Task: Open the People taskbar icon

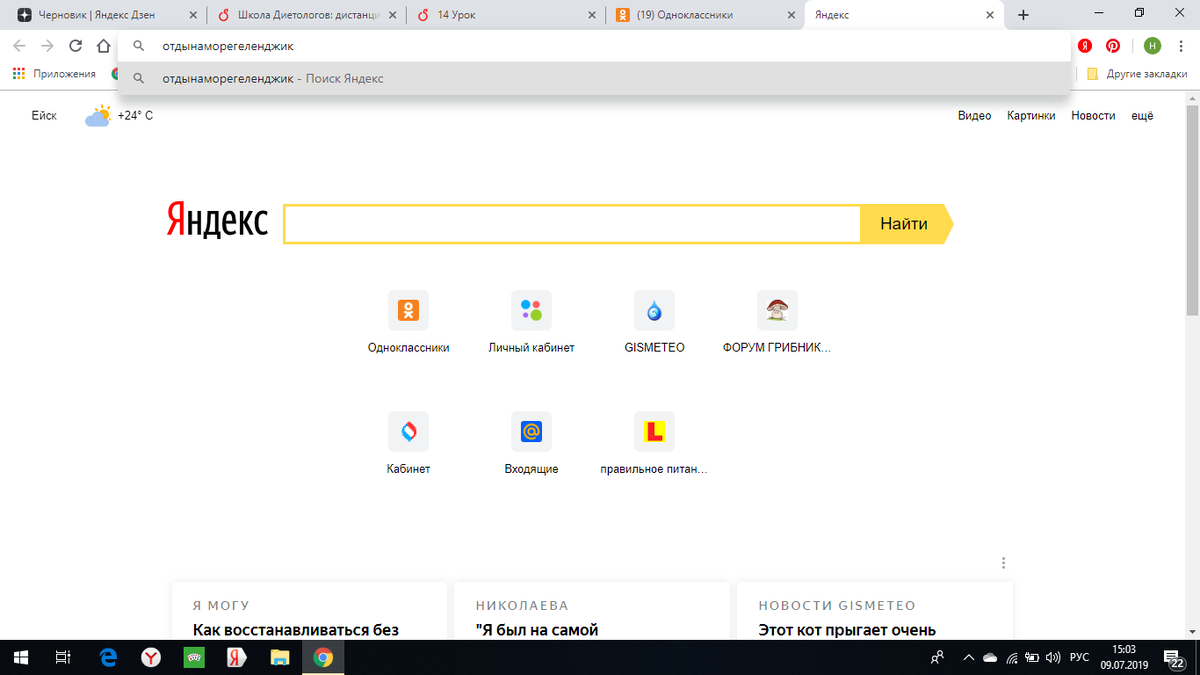Action: click(x=937, y=658)
